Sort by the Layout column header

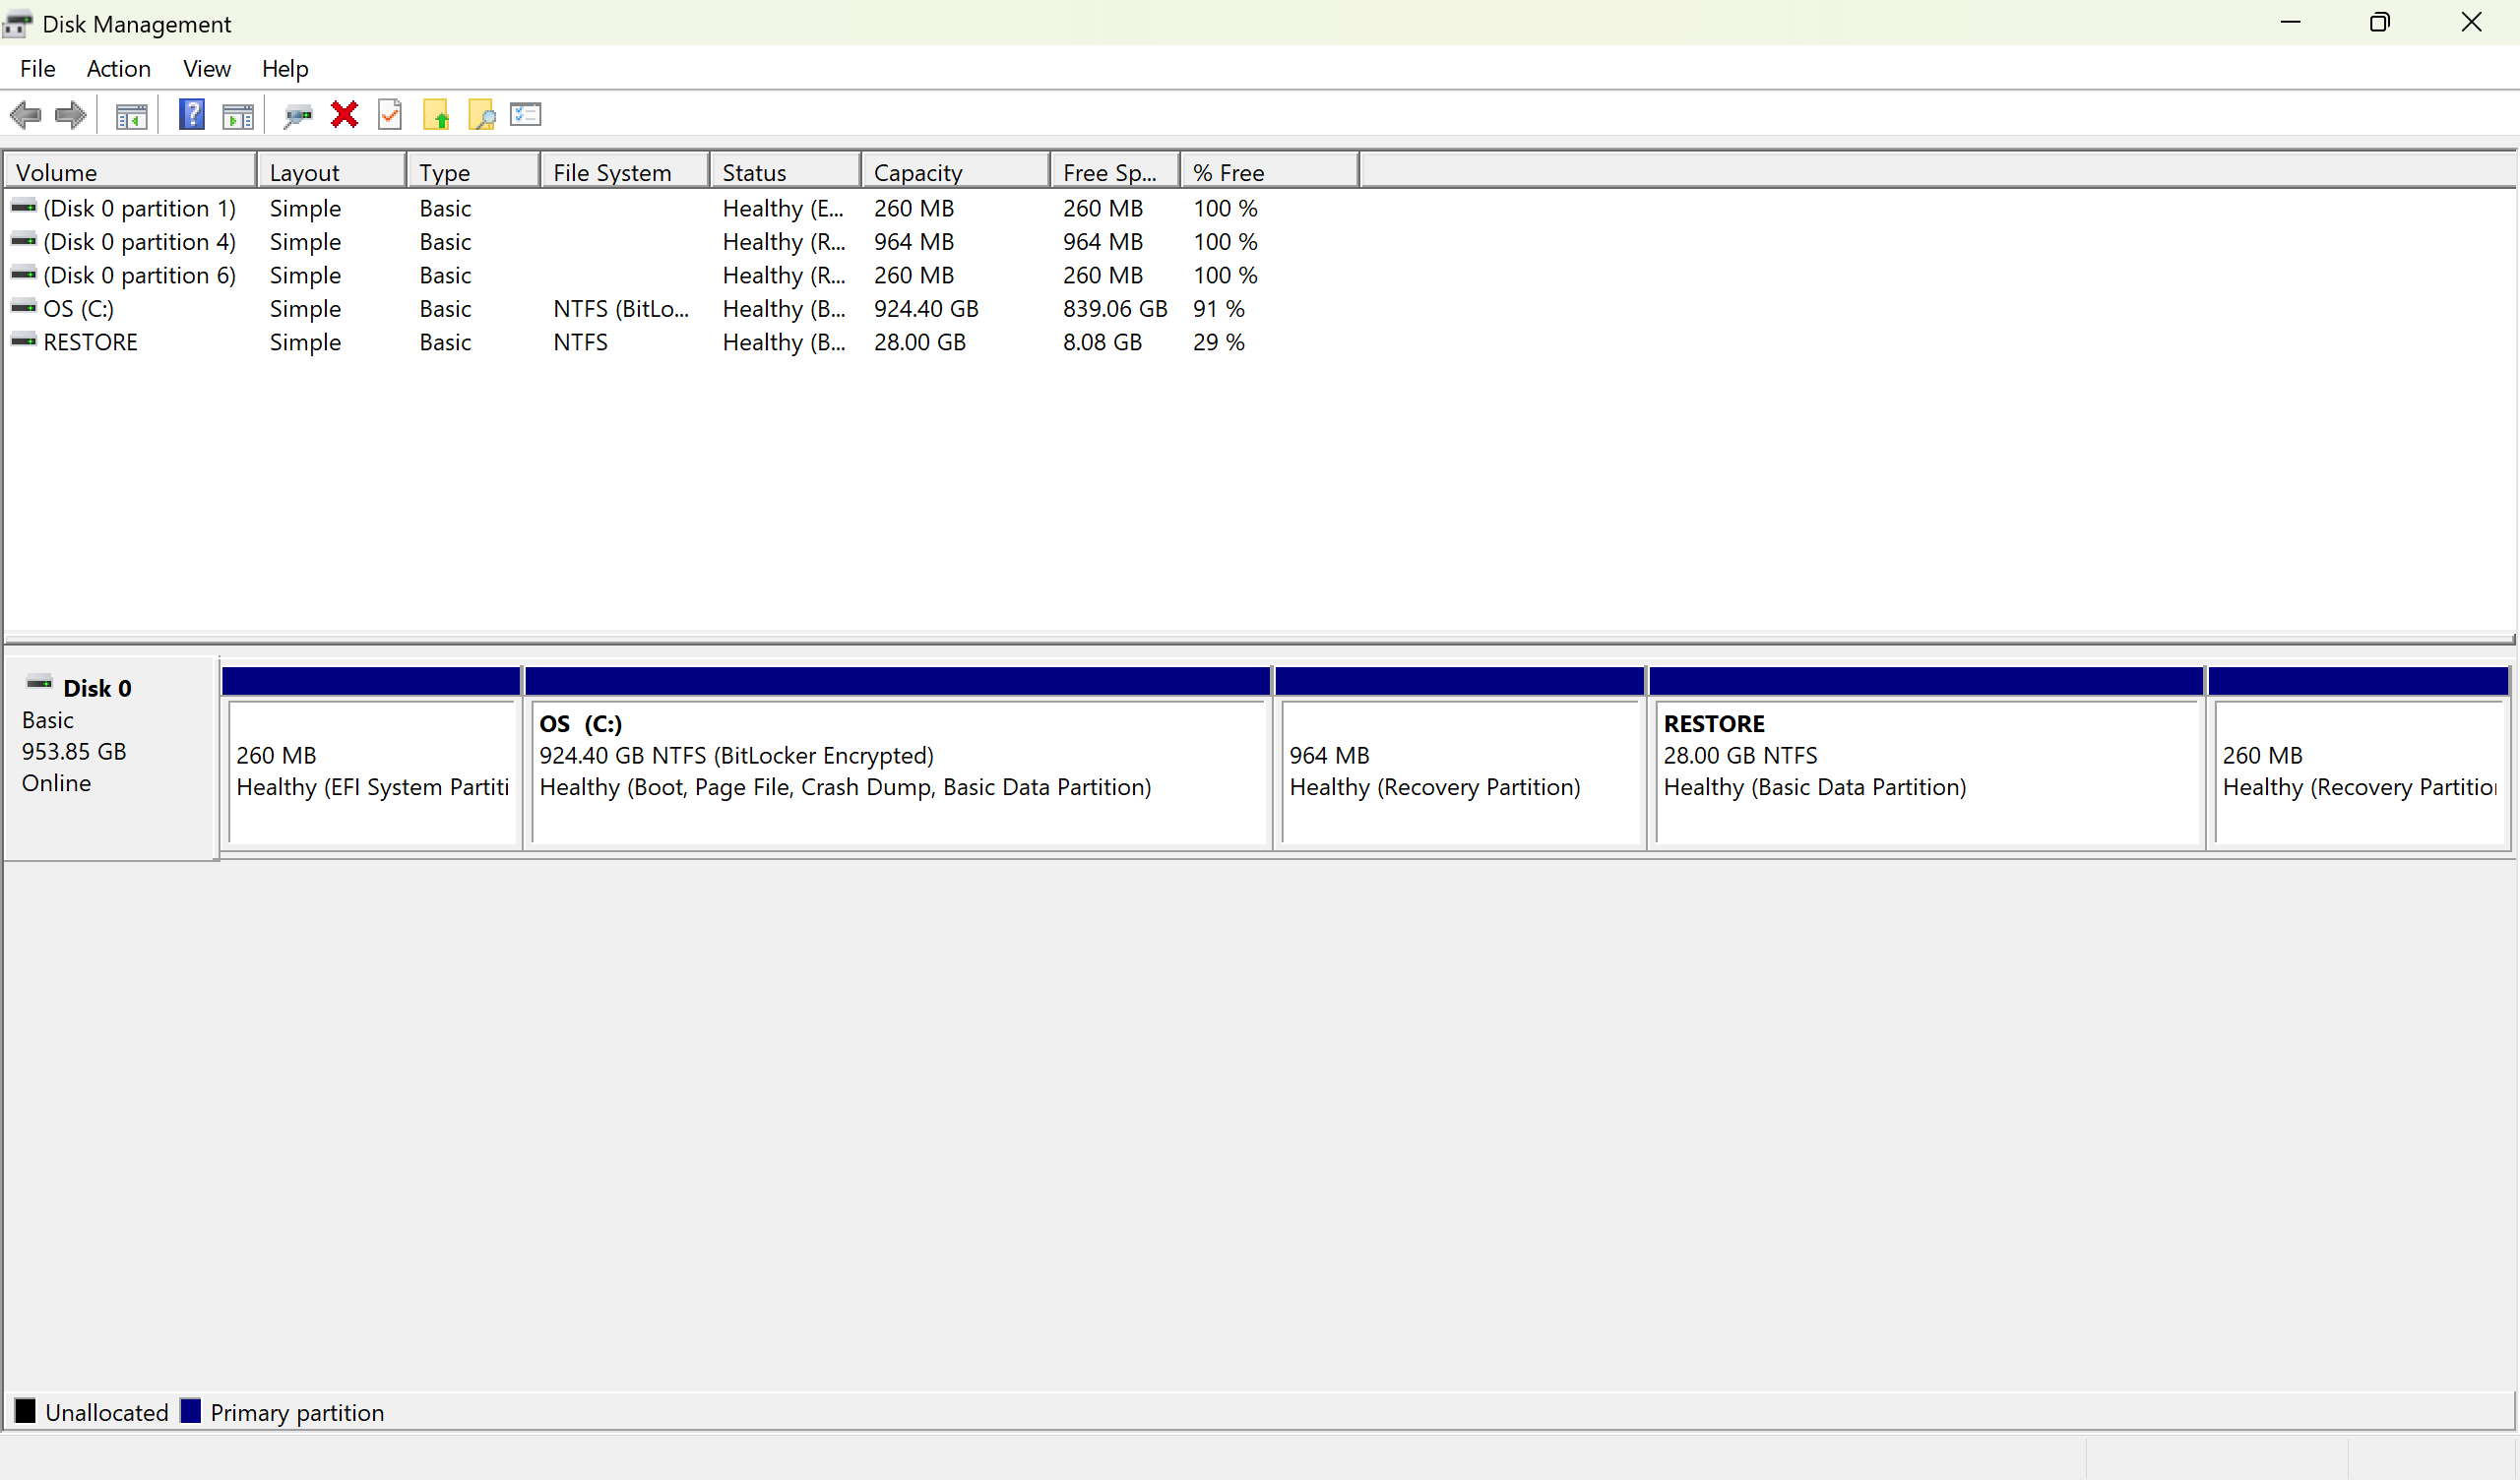point(332,172)
